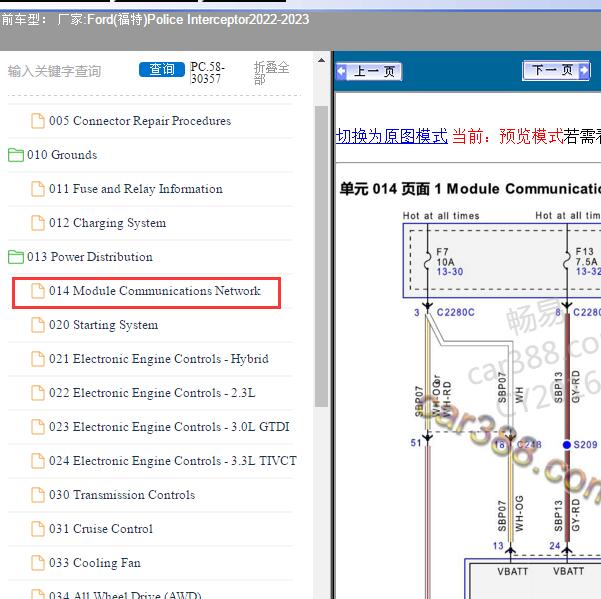
Task: Click the sidebar vertical scrollbar thumb
Action: pos(321,256)
